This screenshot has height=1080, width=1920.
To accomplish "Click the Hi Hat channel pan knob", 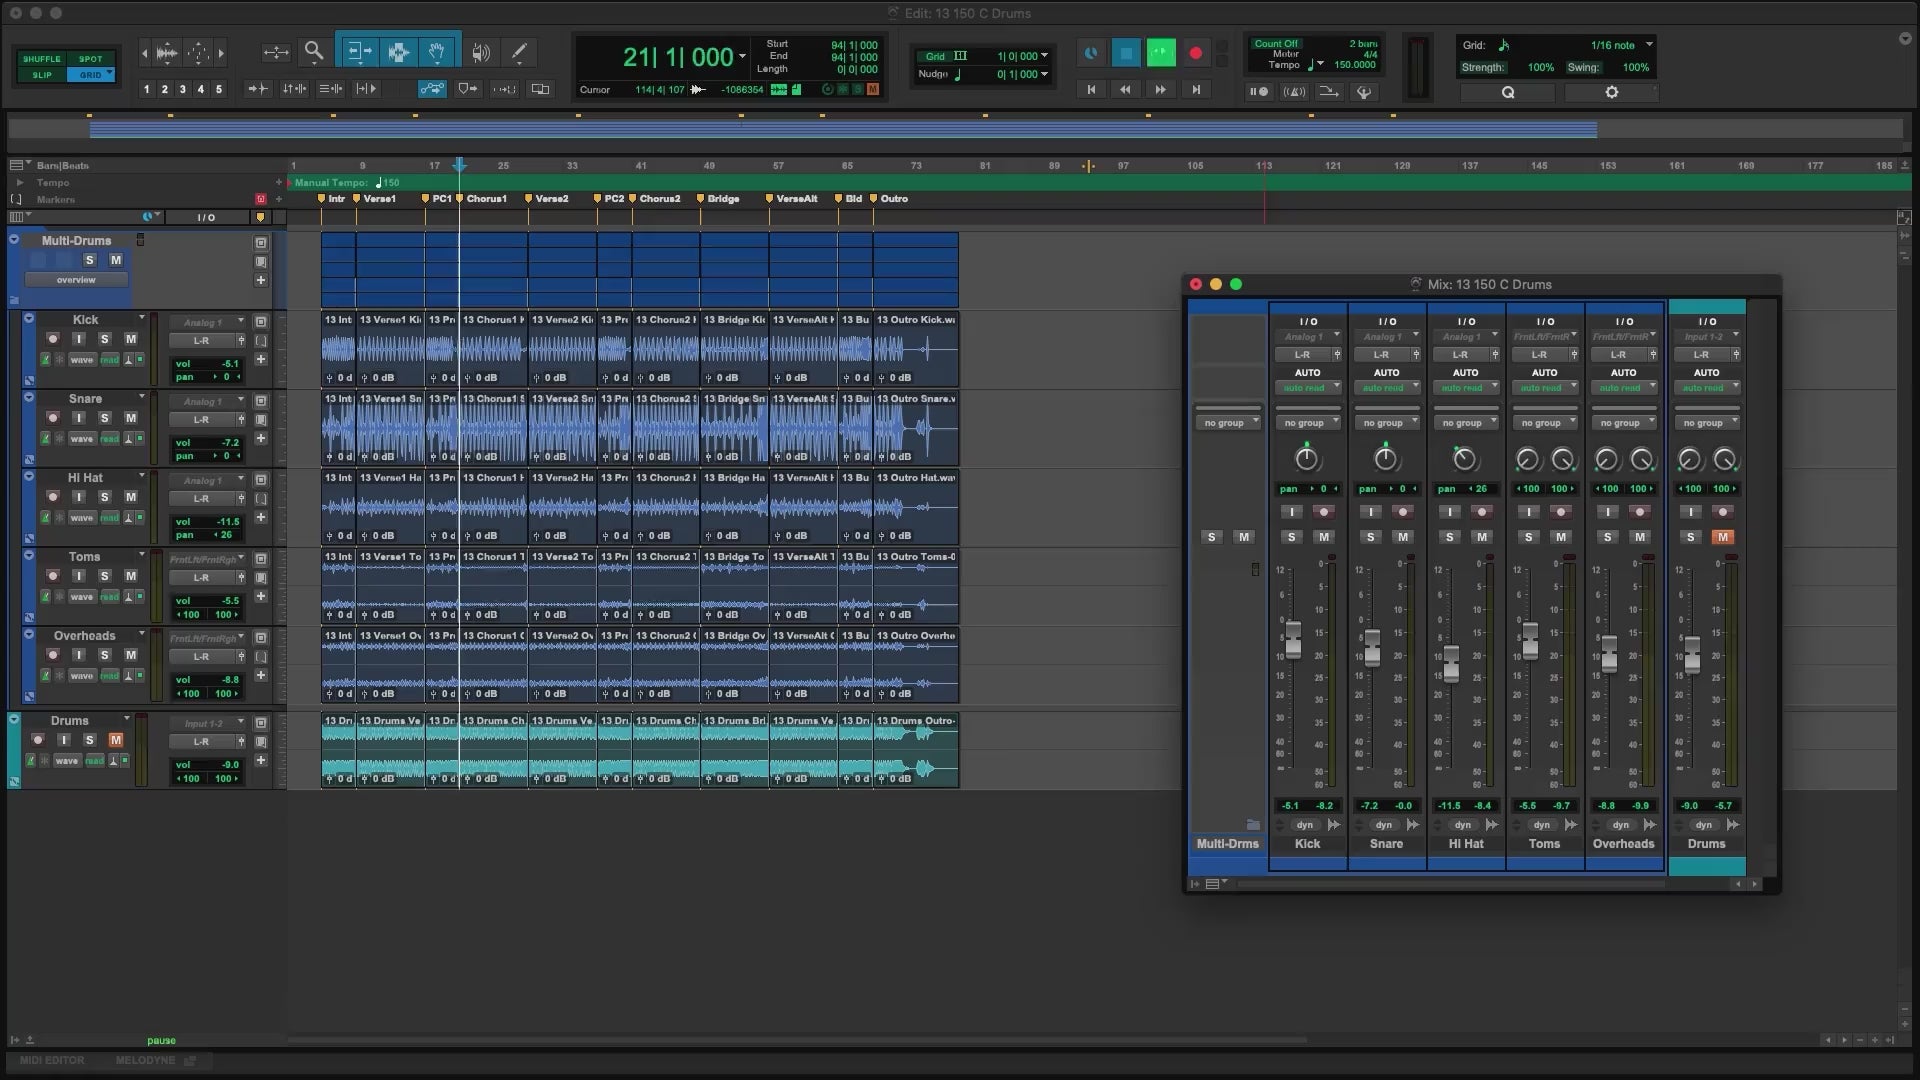I will click(x=1464, y=459).
